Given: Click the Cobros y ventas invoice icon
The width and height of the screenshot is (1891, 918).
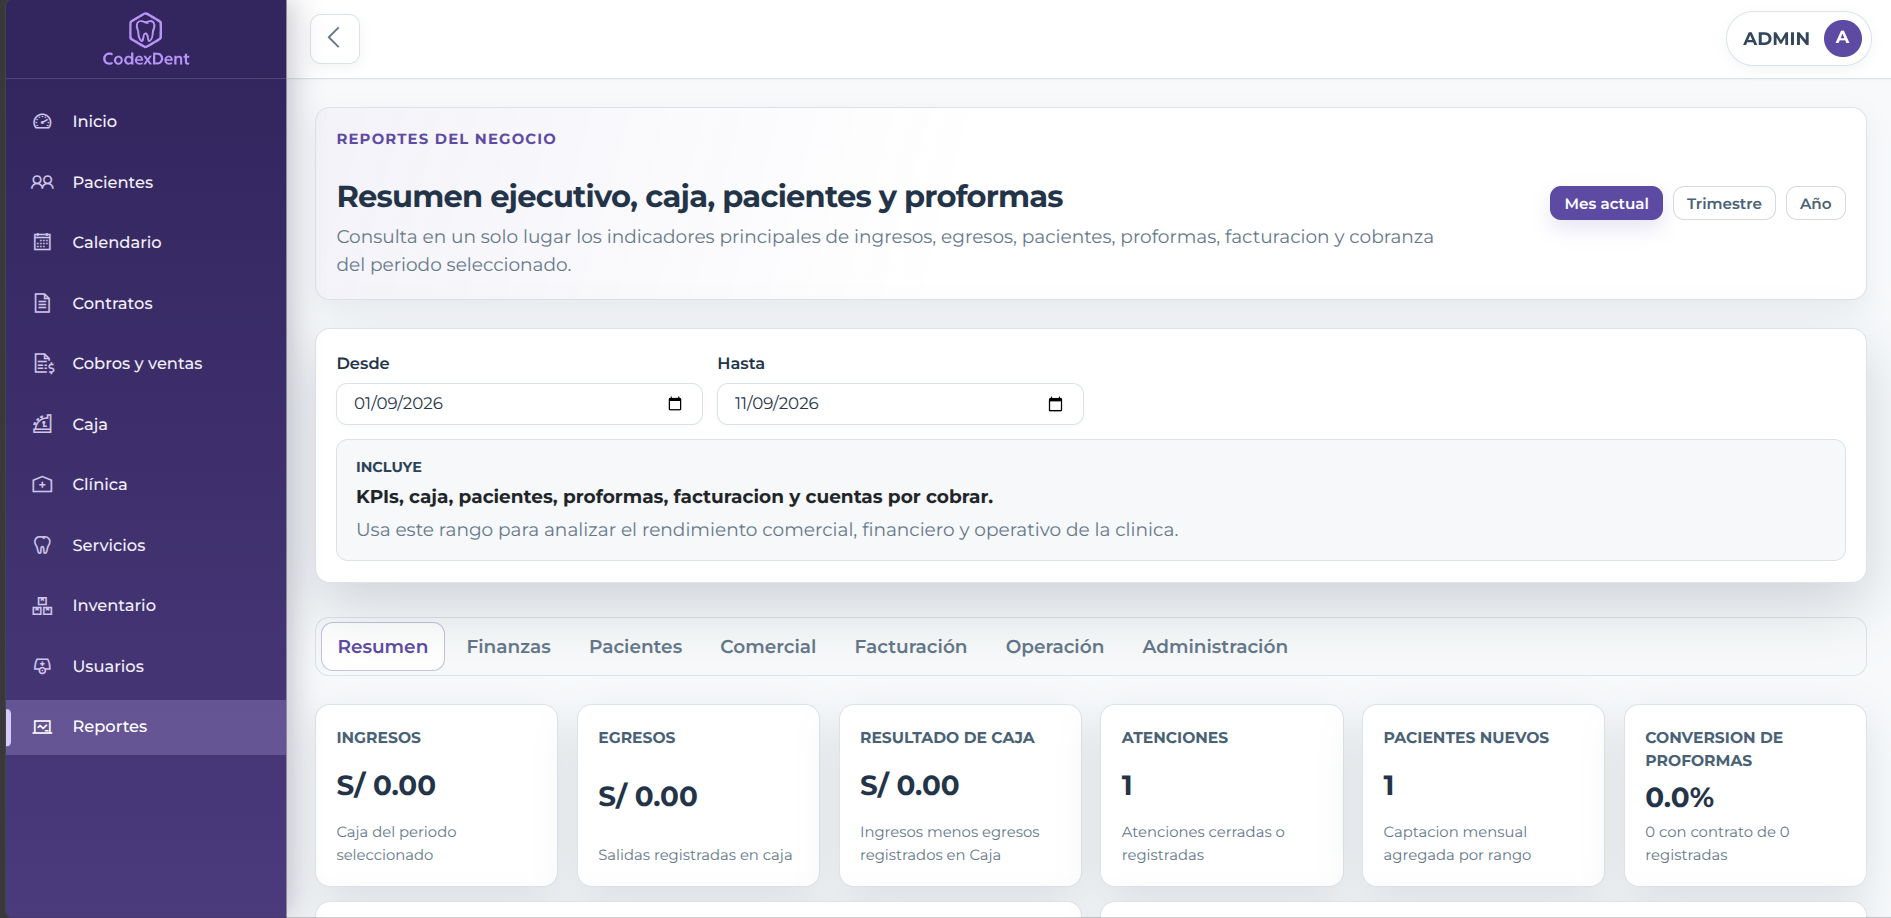Looking at the screenshot, I should click(x=43, y=363).
